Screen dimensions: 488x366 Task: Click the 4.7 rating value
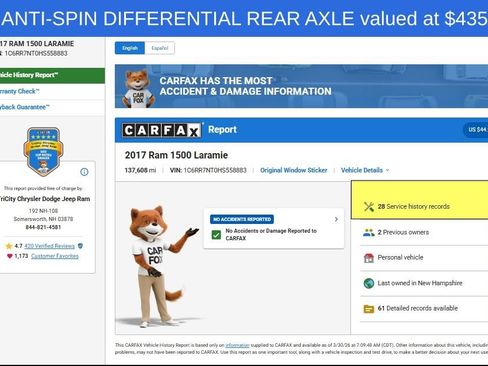point(18,246)
